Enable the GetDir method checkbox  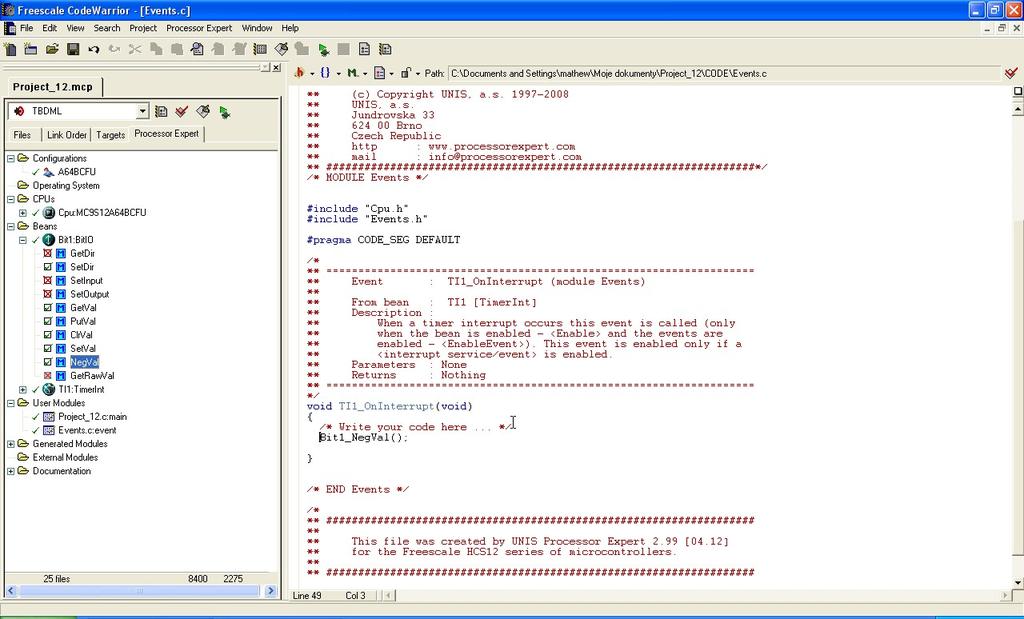[x=48, y=253]
